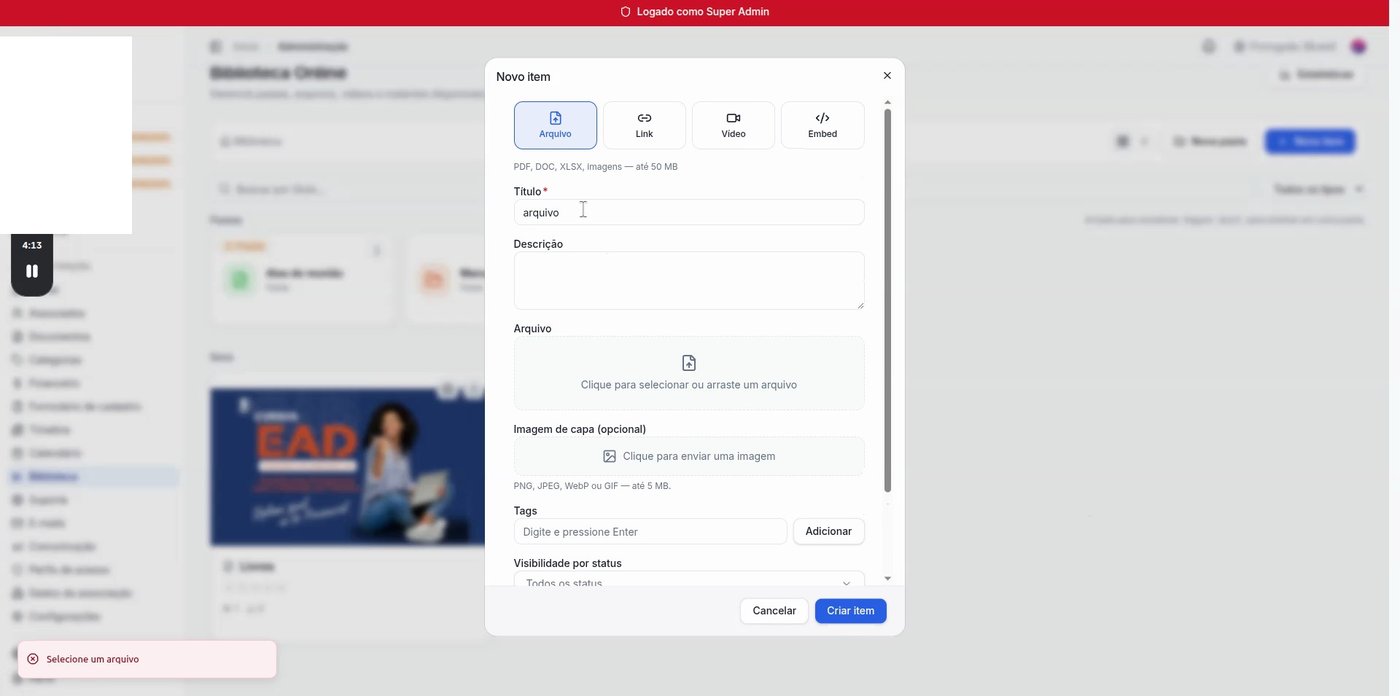
Task: Select the Embed item type icon
Action: [x=822, y=118]
